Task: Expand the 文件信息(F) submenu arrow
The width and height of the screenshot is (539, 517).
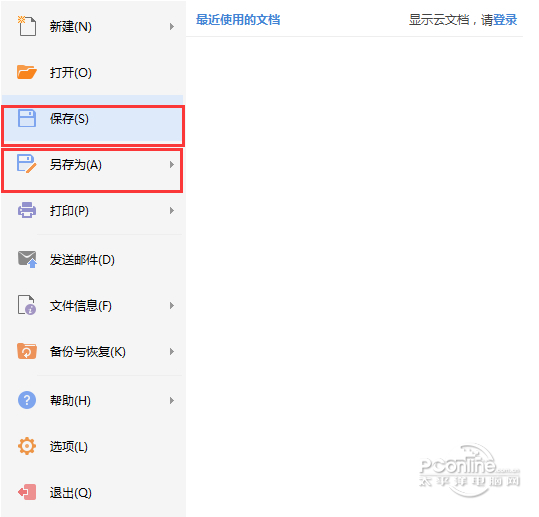Action: (172, 306)
